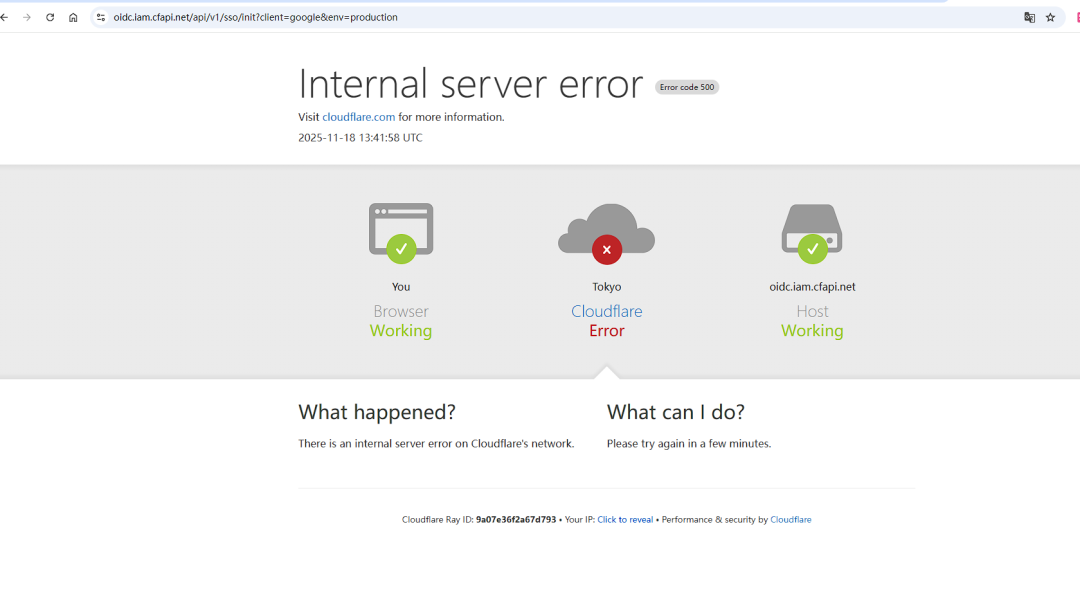Click the oidc.iam.cfapi.net host label
Screen dimensions: 1080x601
coord(812,287)
